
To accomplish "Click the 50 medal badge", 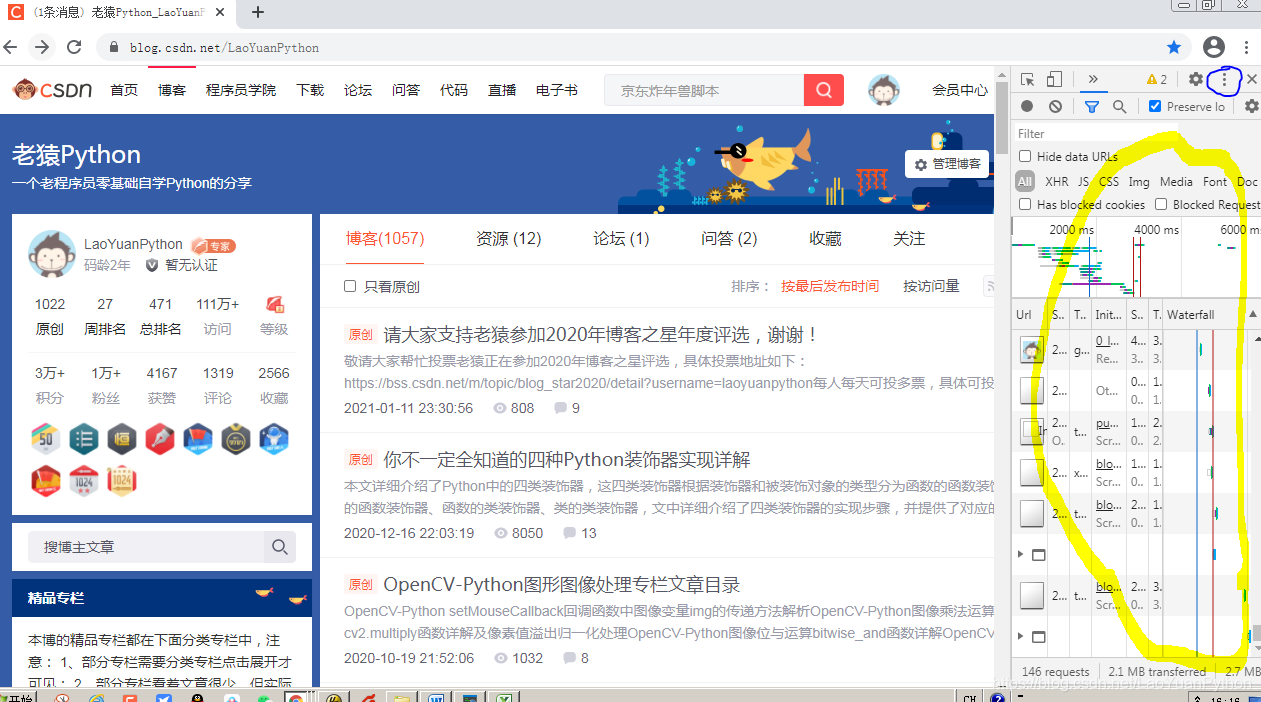I will 46,438.
